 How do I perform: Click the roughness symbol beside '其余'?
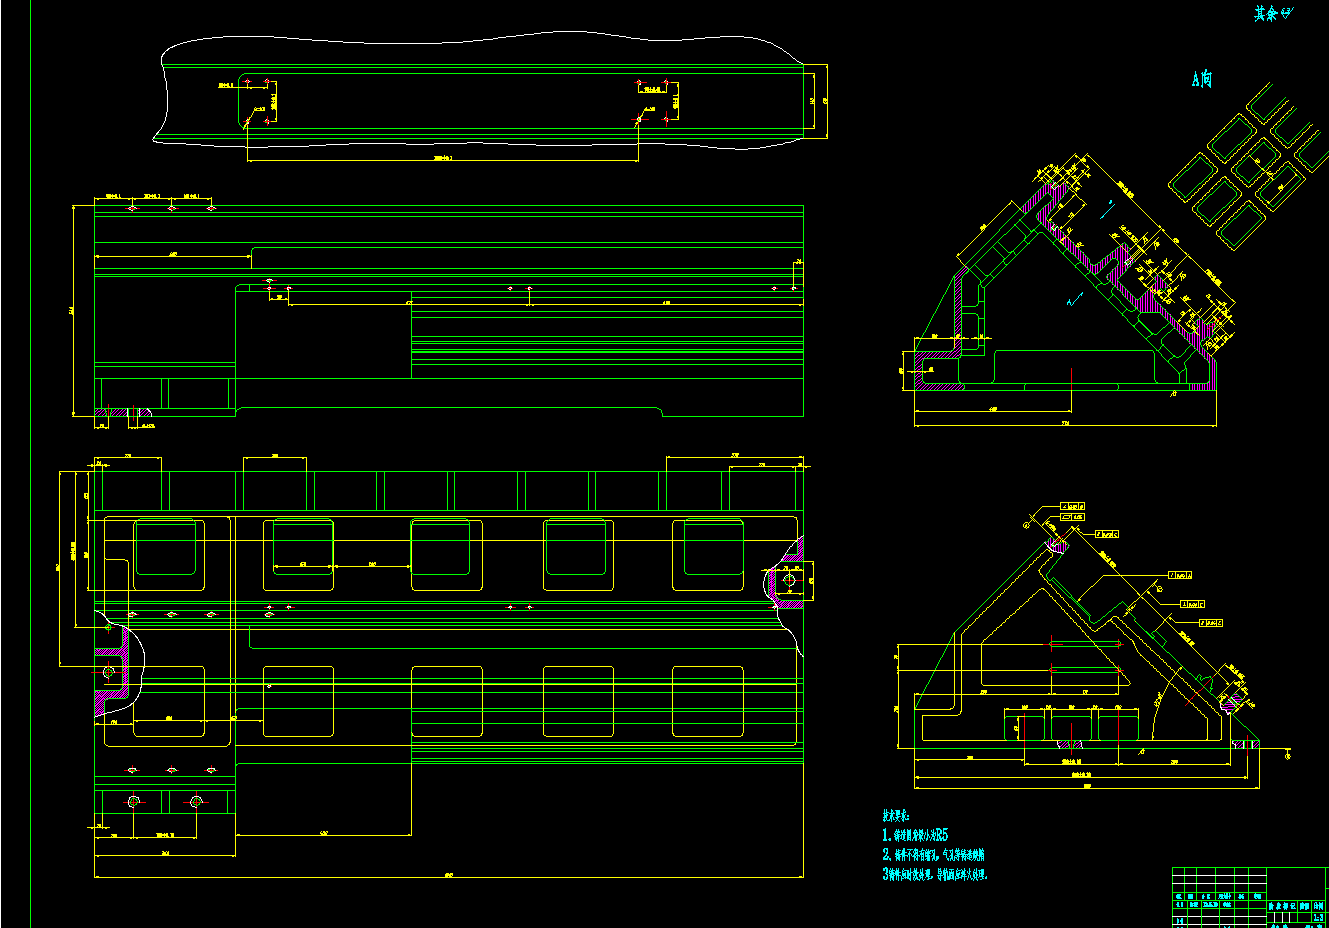1288,13
